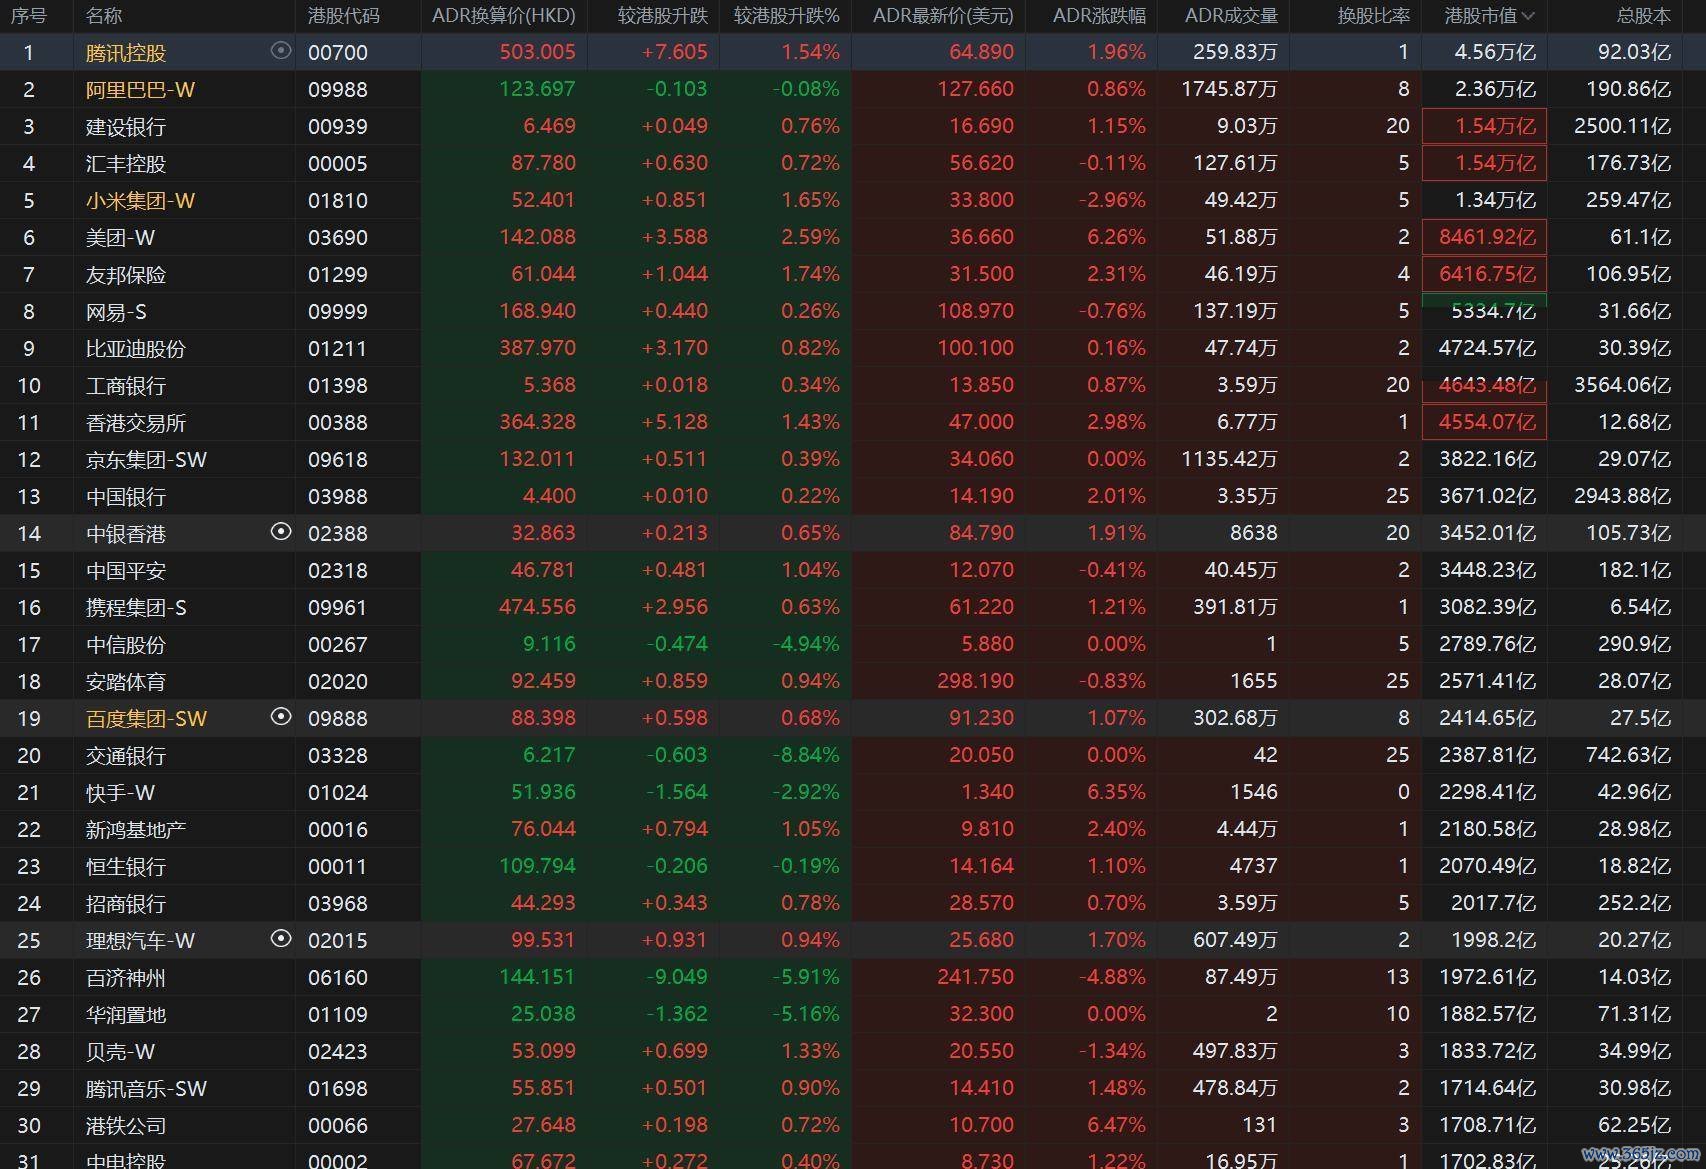Click market cap value 4554.07亿
1706x1169 pixels.
[1487, 422]
